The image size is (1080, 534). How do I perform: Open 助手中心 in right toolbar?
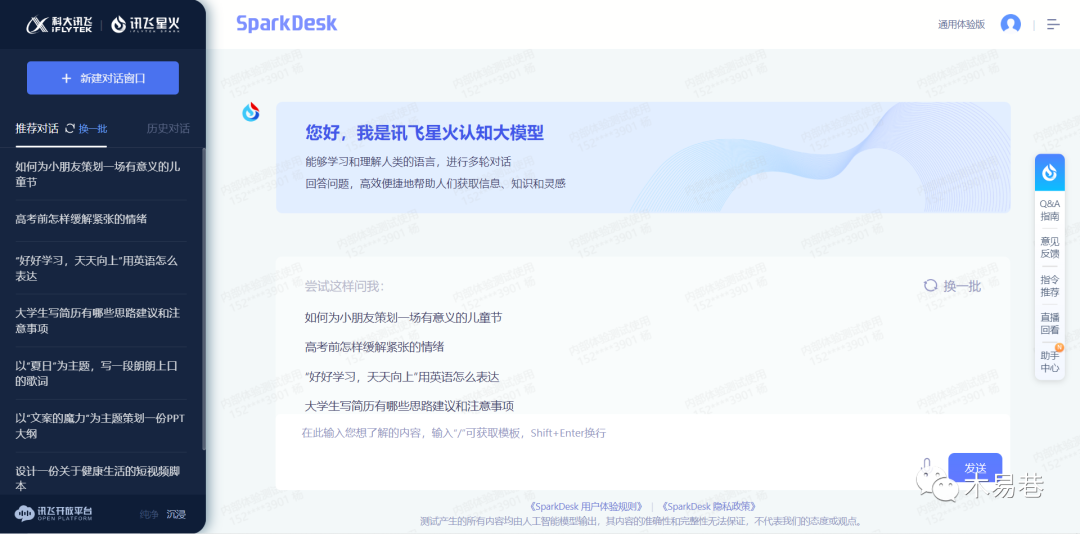[x=1050, y=362]
